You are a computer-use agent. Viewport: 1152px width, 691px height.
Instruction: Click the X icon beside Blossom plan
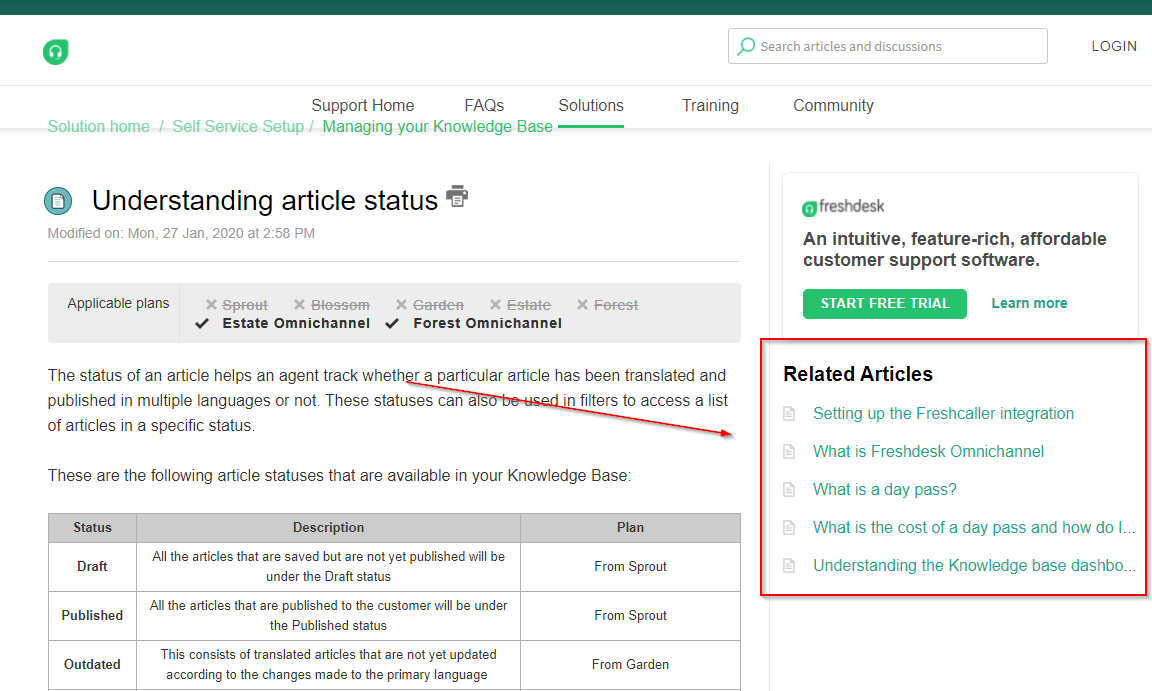click(299, 305)
